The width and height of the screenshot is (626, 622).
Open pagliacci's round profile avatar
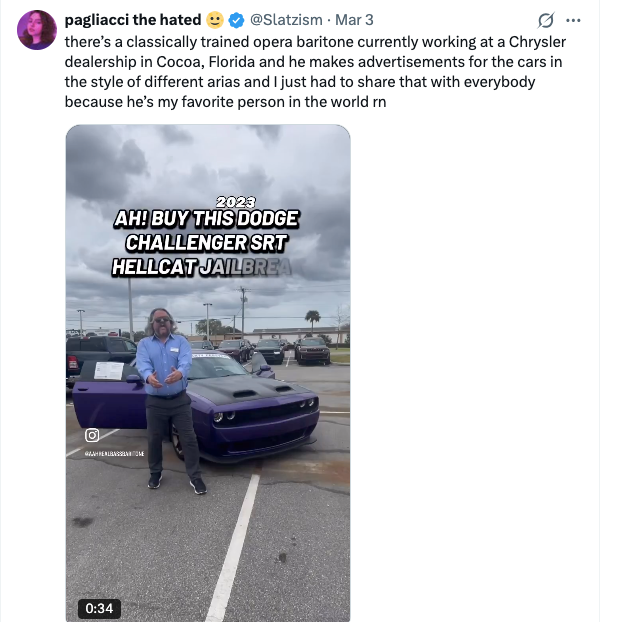(x=37, y=30)
